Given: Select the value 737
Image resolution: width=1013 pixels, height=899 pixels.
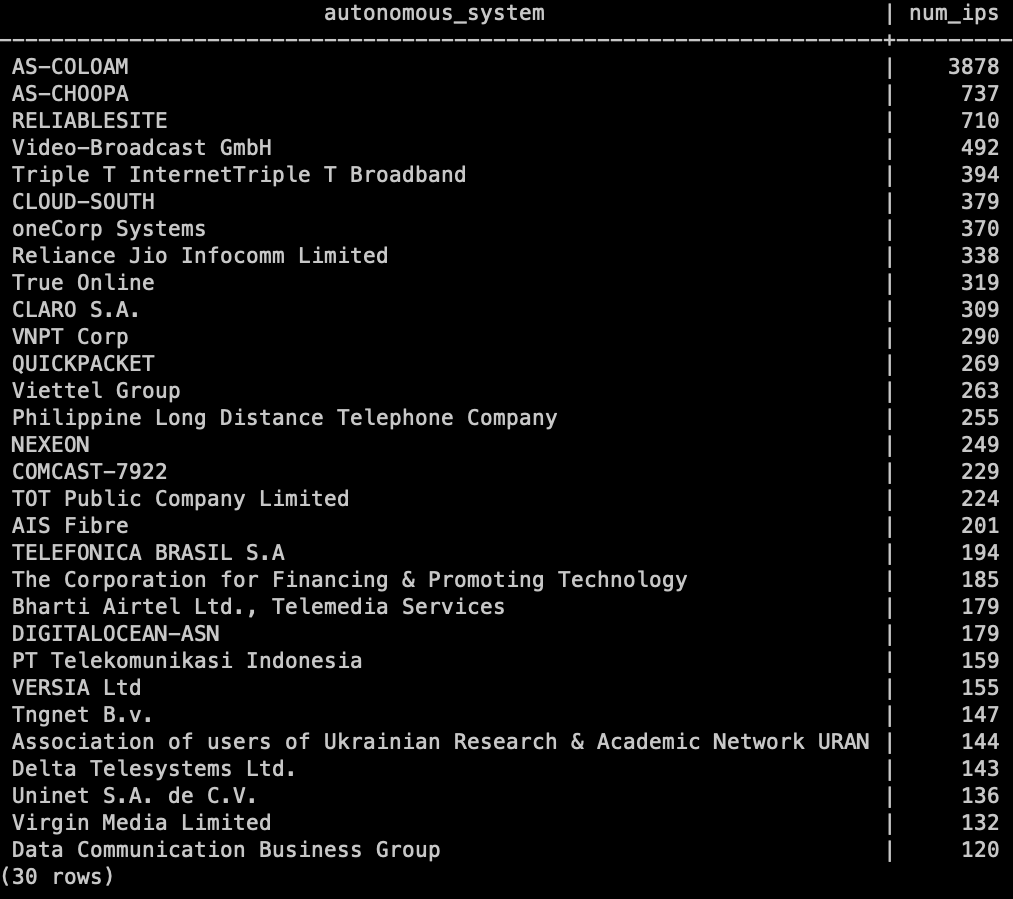Looking at the screenshot, I should pyautogui.click(x=979, y=94).
